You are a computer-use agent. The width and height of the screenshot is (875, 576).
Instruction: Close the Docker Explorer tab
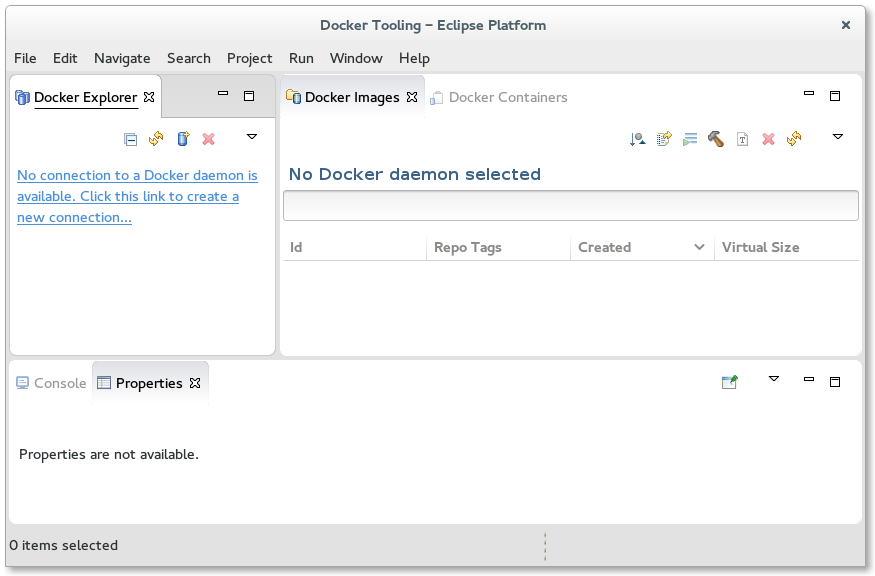(149, 97)
